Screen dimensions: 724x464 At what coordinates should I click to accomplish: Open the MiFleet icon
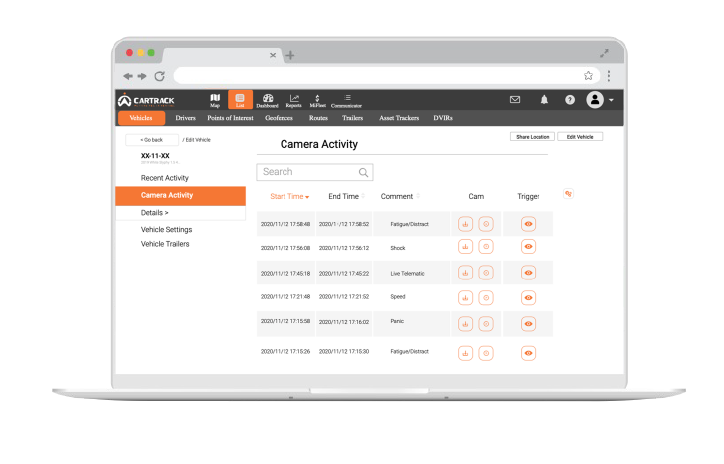click(x=317, y=100)
